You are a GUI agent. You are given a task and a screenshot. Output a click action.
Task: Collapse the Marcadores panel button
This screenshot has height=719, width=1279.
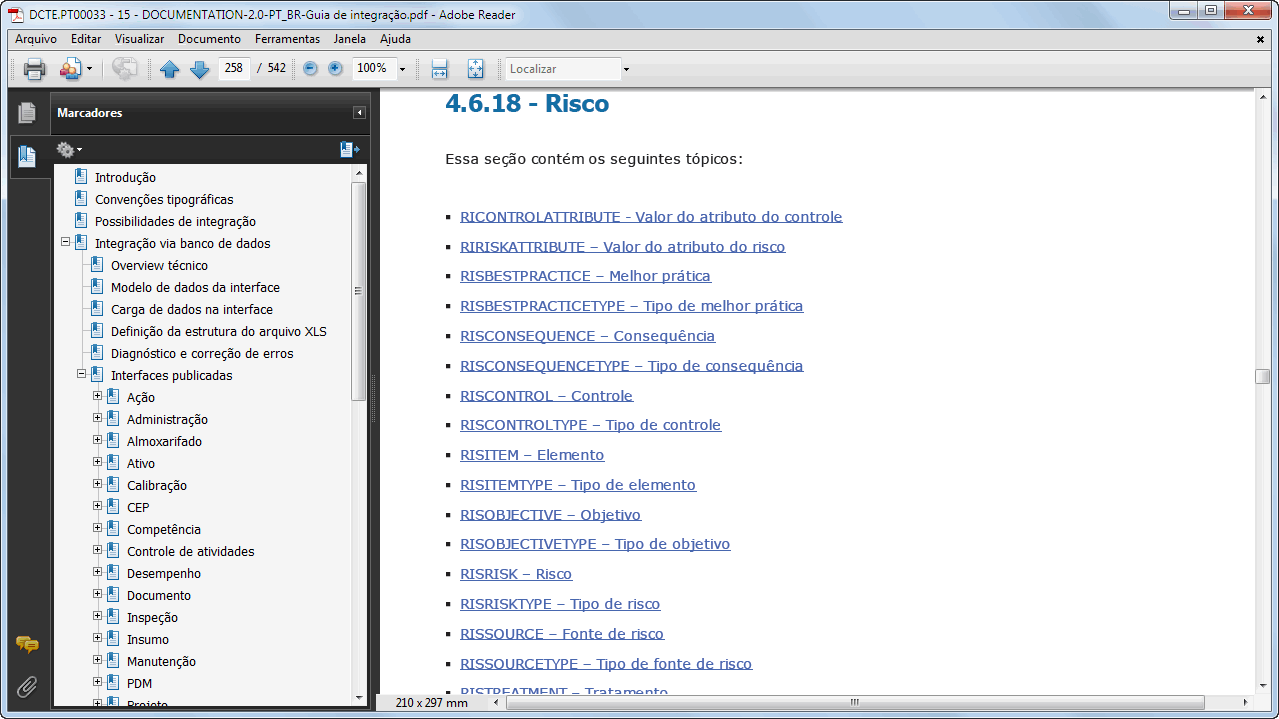point(359,113)
